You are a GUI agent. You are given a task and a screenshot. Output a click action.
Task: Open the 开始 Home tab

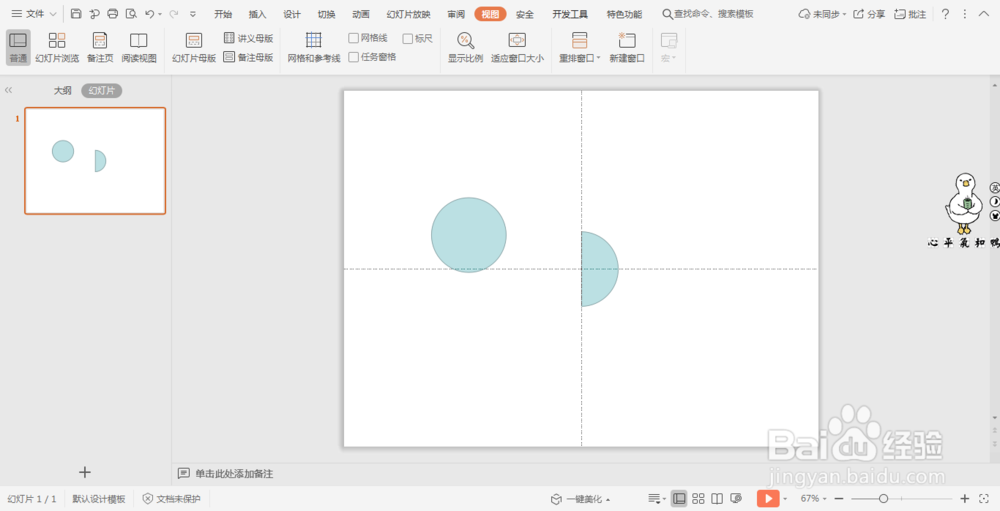tap(223, 14)
